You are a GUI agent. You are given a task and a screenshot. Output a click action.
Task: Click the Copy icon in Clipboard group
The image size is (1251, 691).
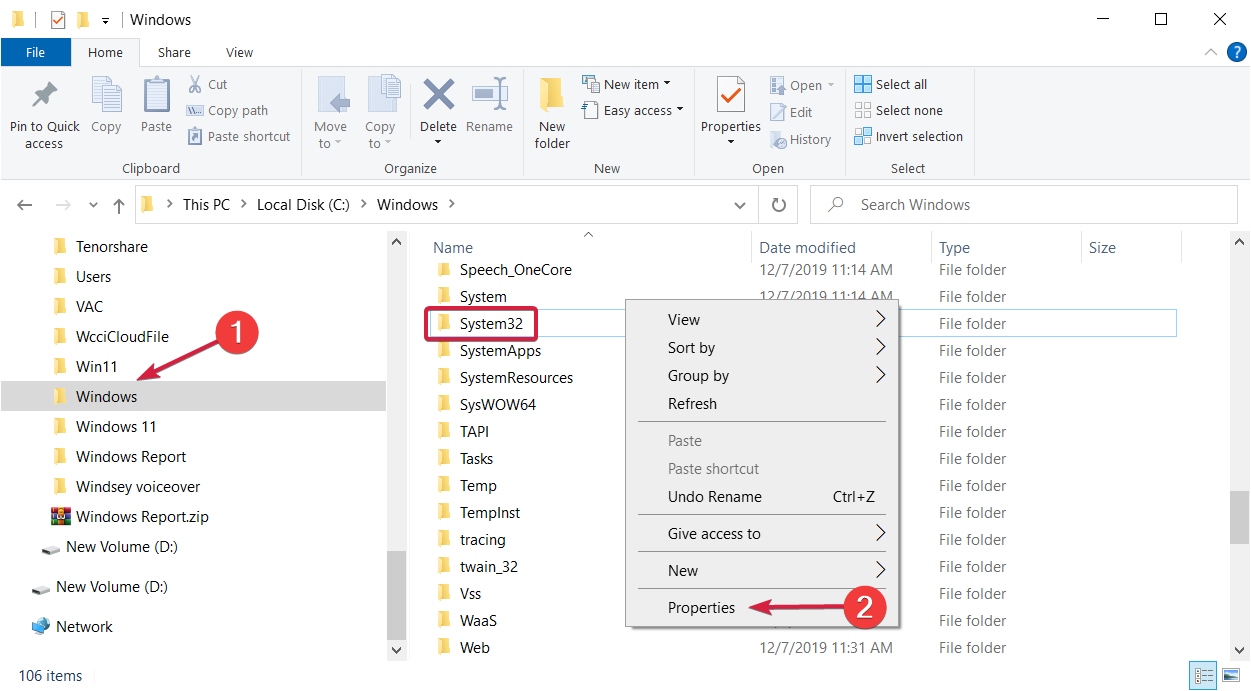pyautogui.click(x=106, y=96)
